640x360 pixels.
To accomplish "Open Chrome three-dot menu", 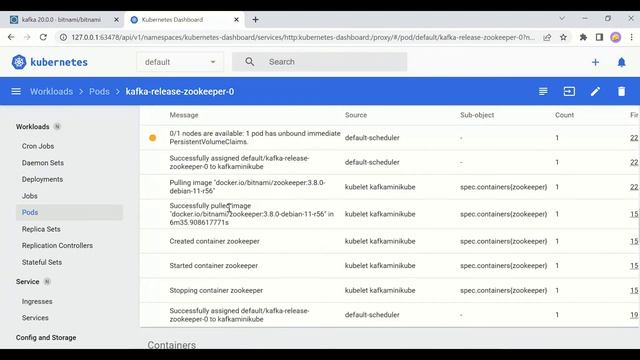I will (631, 37).
